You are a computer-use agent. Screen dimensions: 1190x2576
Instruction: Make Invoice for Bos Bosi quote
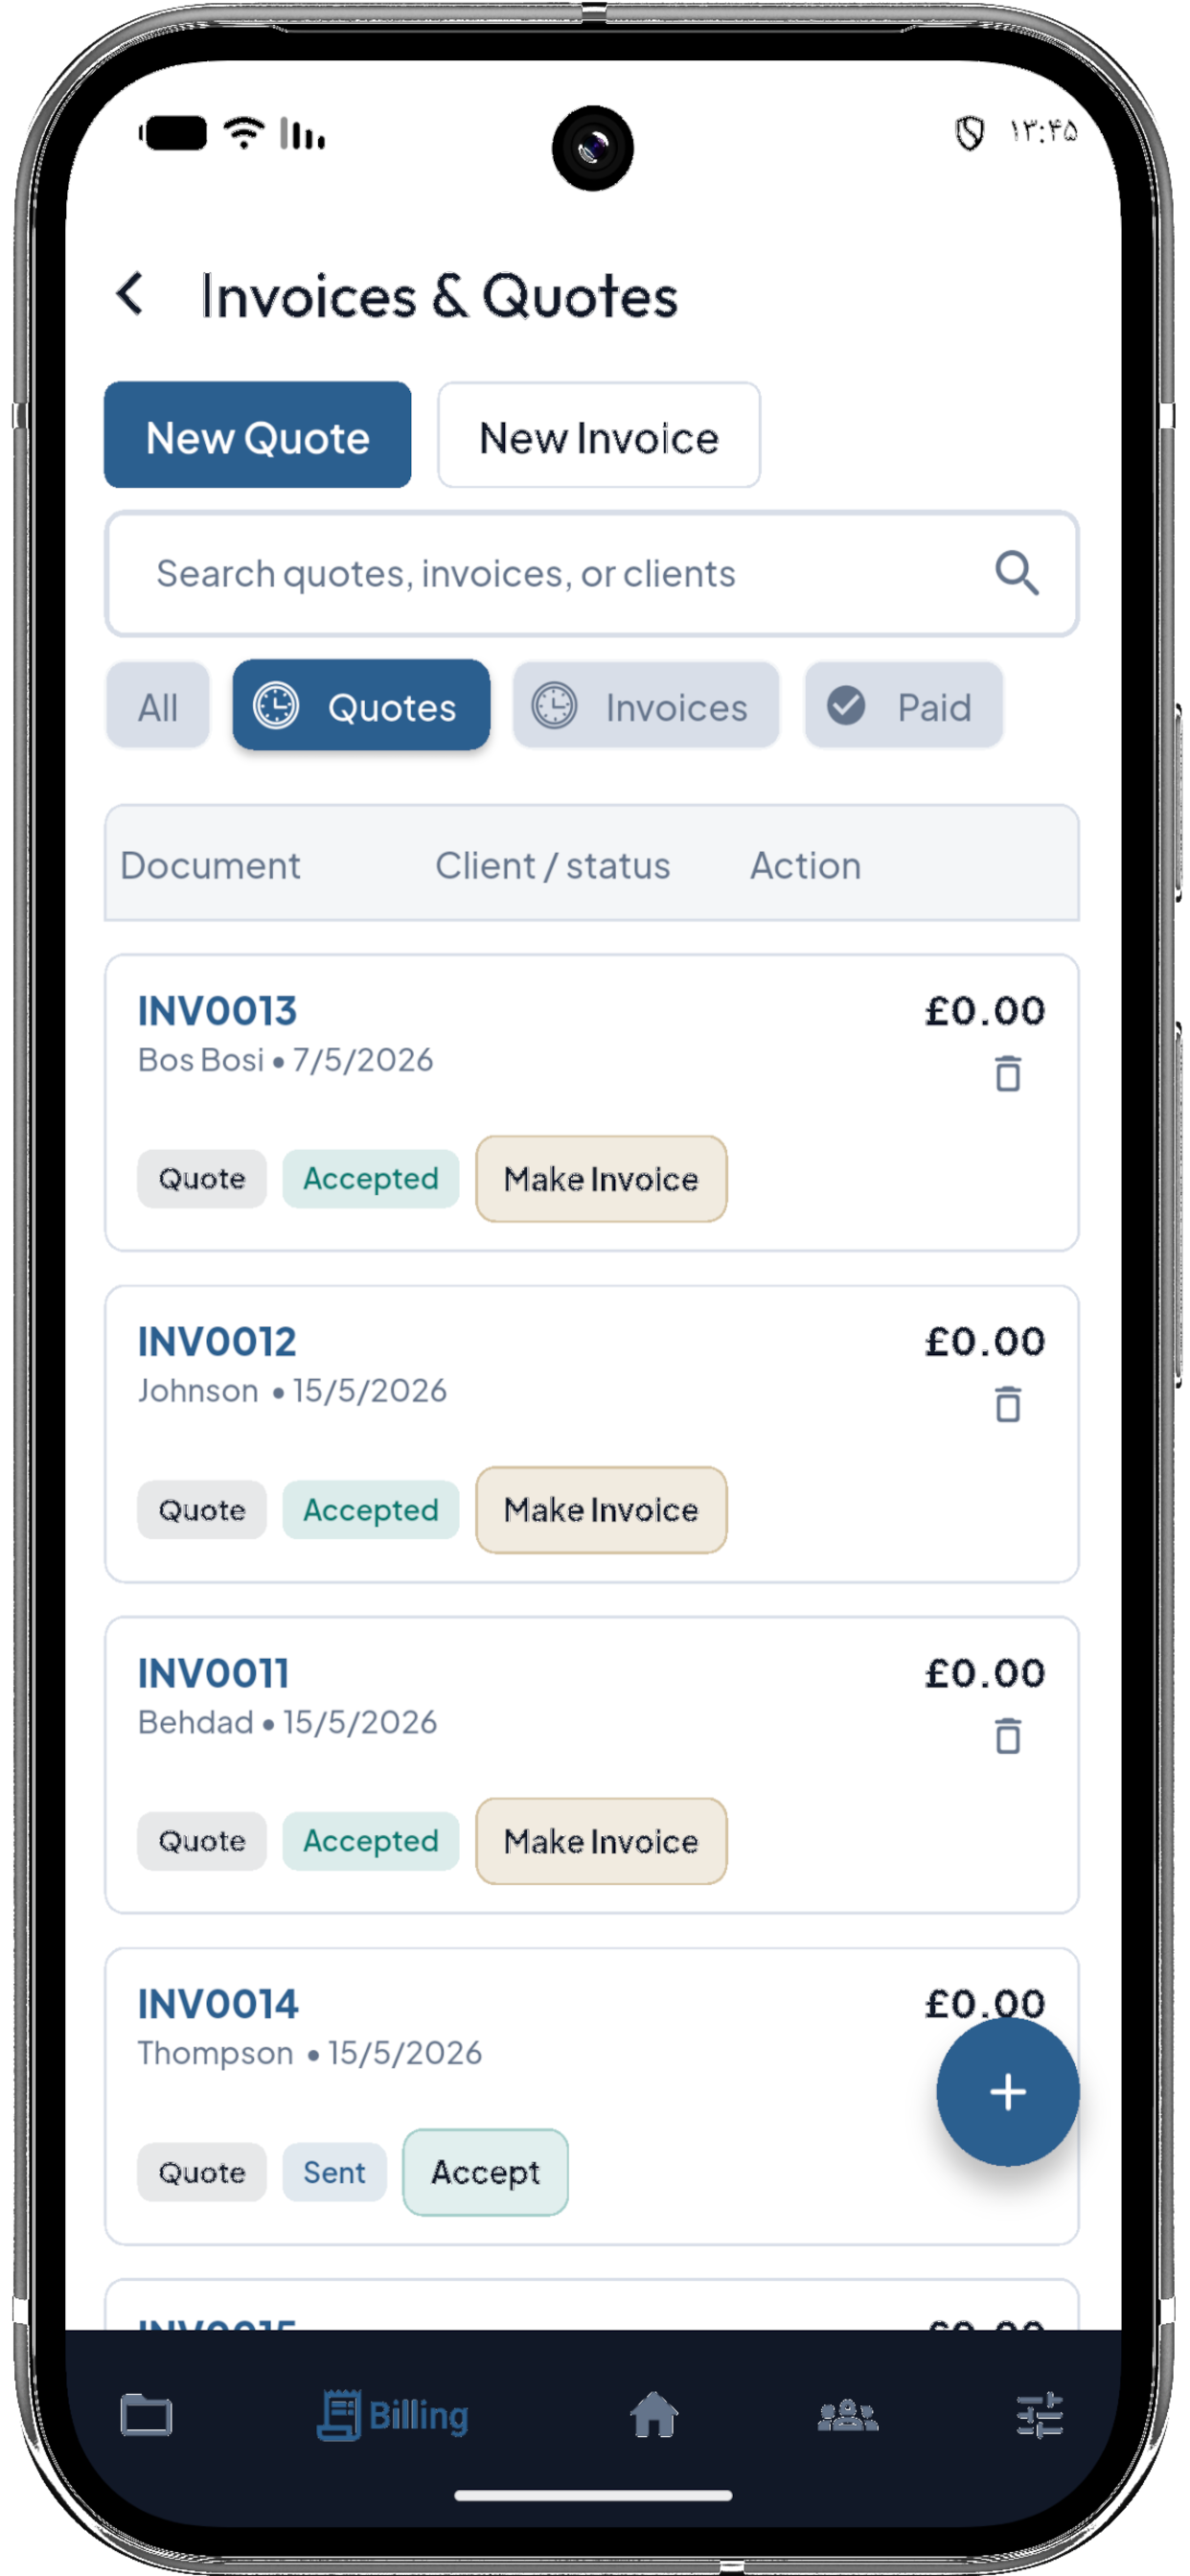(x=601, y=1179)
